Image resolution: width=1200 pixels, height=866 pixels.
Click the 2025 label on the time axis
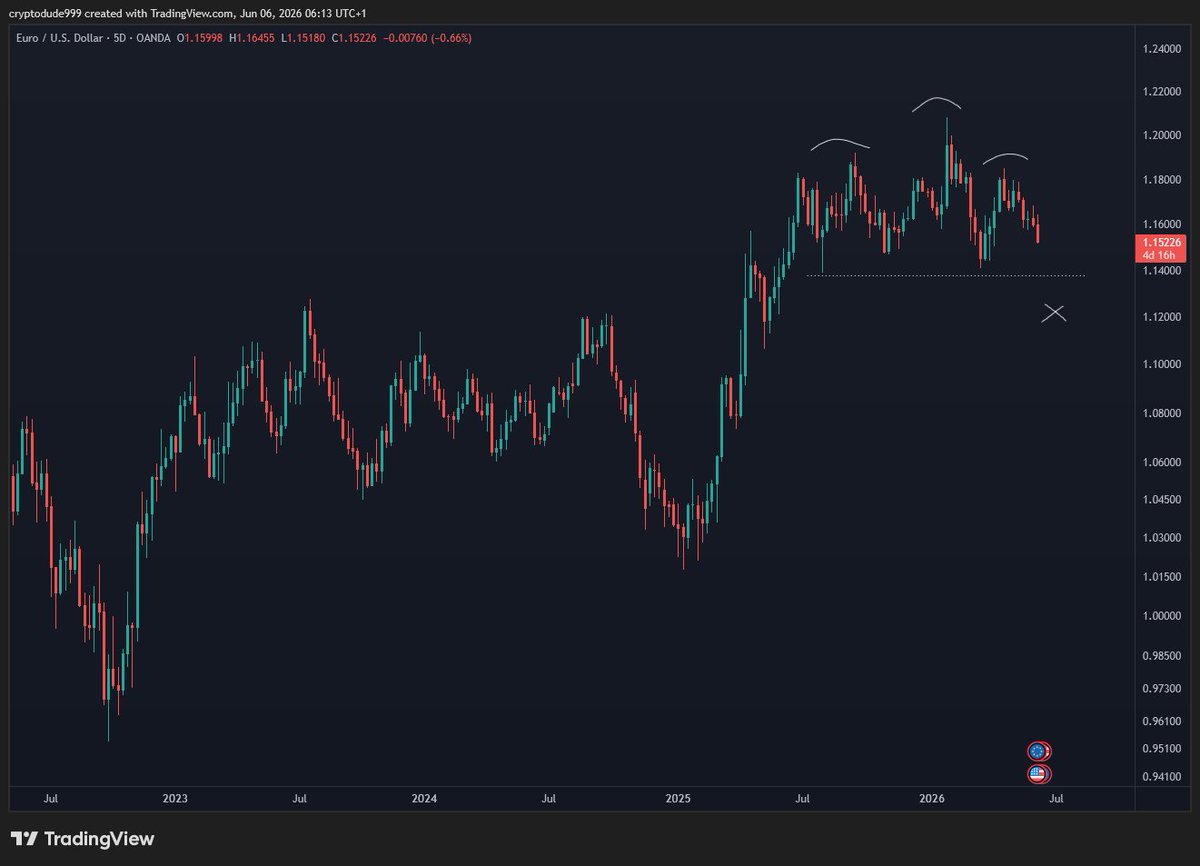[678, 799]
